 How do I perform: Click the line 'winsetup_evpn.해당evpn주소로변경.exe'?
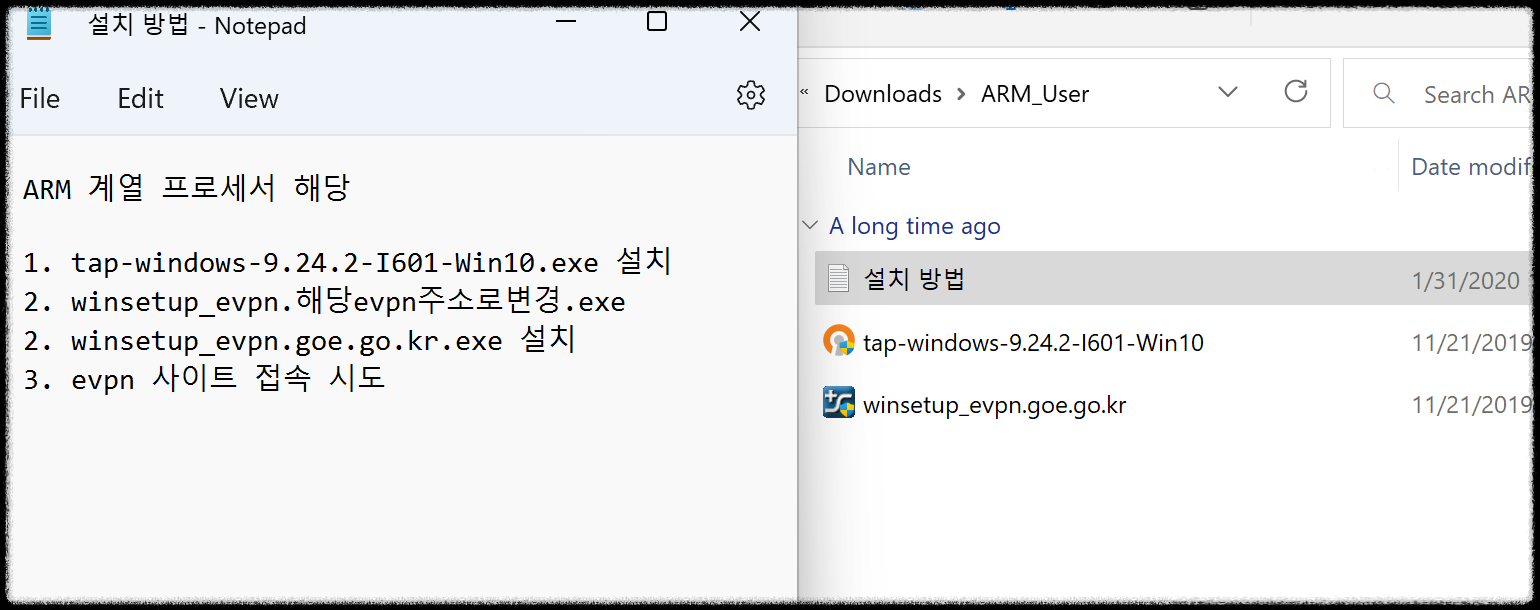click(348, 302)
